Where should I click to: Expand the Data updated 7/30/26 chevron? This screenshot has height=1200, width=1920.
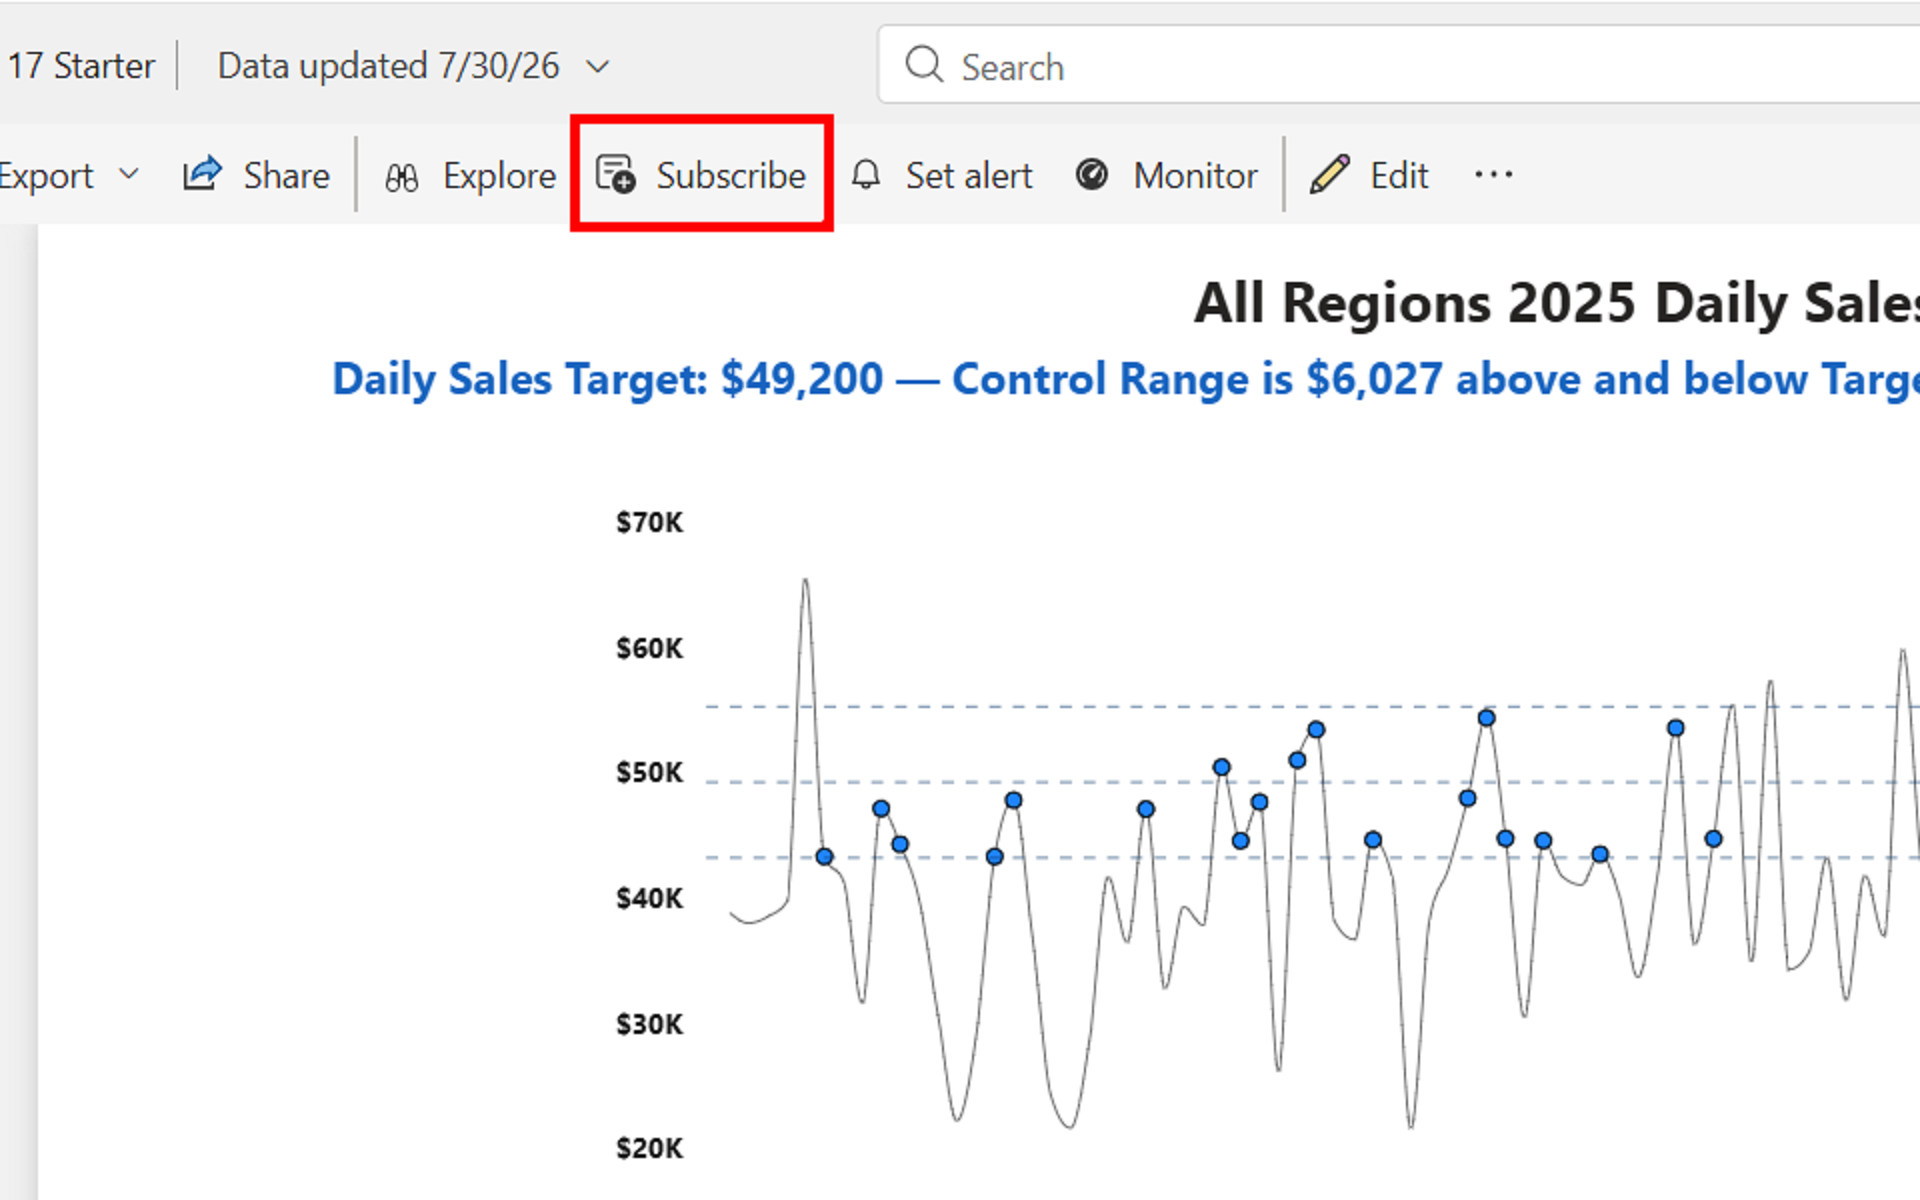click(598, 67)
